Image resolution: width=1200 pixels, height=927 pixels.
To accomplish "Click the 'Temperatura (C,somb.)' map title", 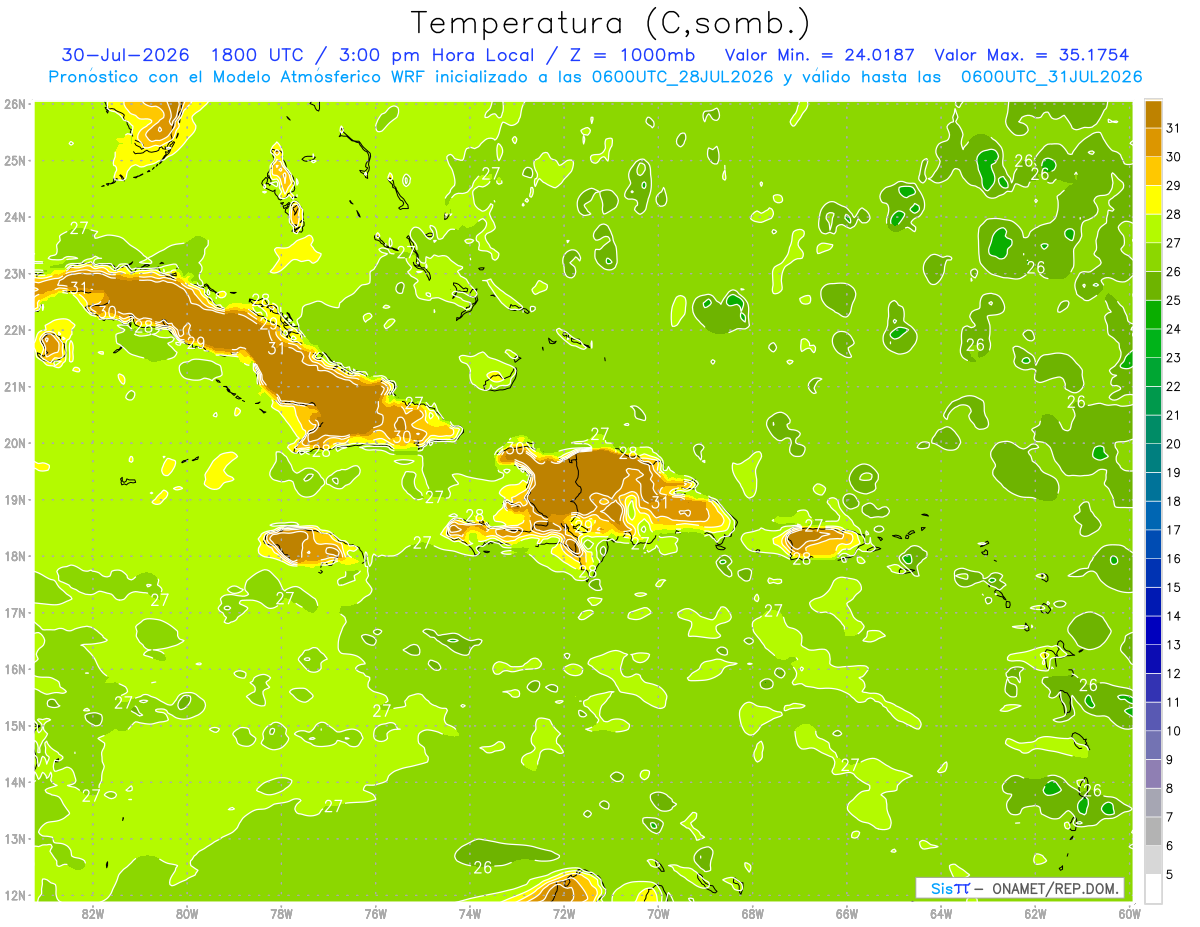I will tap(611, 23).
